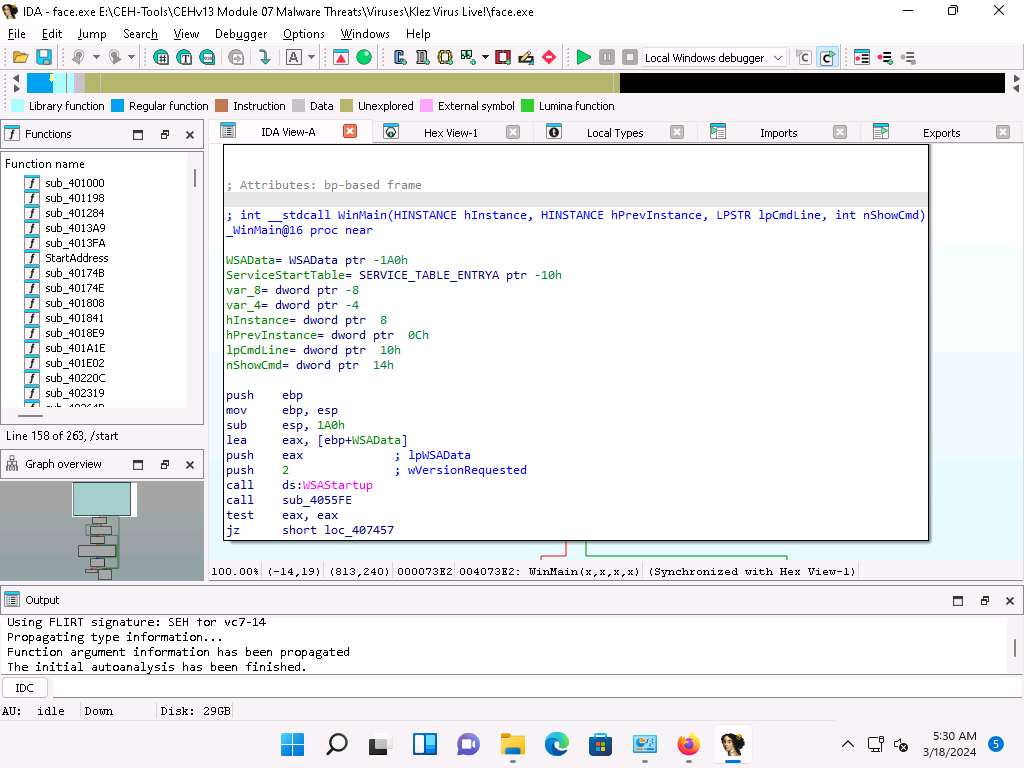Switch to the Imports tab
1024x768 pixels.
778,132
